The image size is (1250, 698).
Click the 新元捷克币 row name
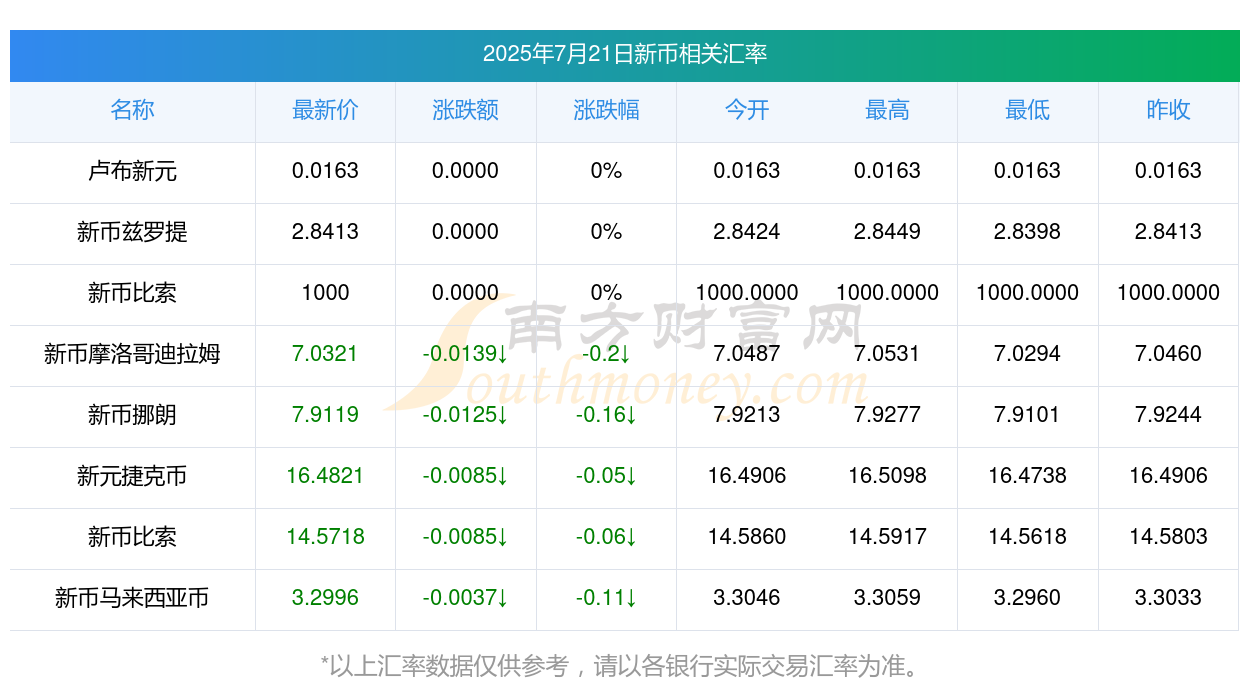click(132, 476)
